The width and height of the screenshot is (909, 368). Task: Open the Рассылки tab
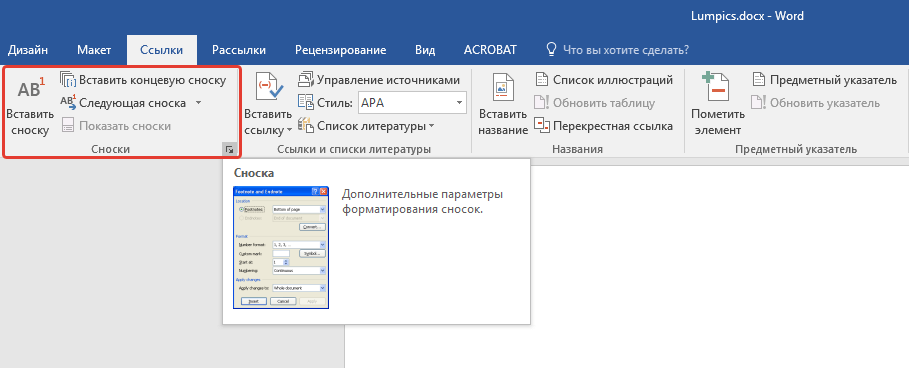tap(239, 50)
